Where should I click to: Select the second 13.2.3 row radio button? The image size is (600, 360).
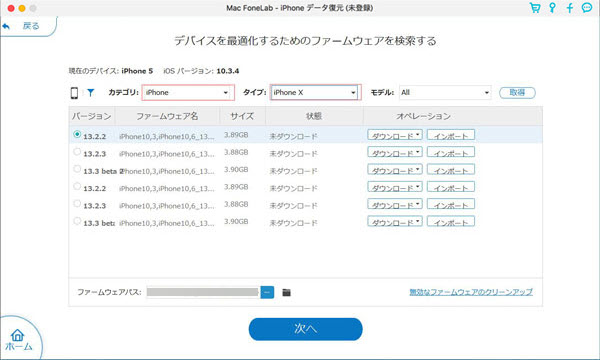(77, 204)
